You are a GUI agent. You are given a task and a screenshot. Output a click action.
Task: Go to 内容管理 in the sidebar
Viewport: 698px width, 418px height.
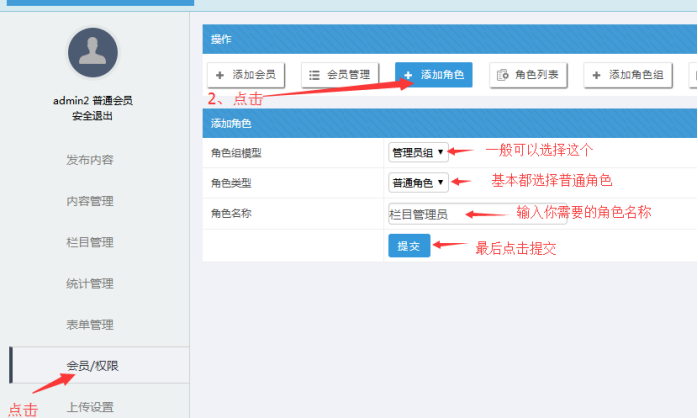click(89, 201)
